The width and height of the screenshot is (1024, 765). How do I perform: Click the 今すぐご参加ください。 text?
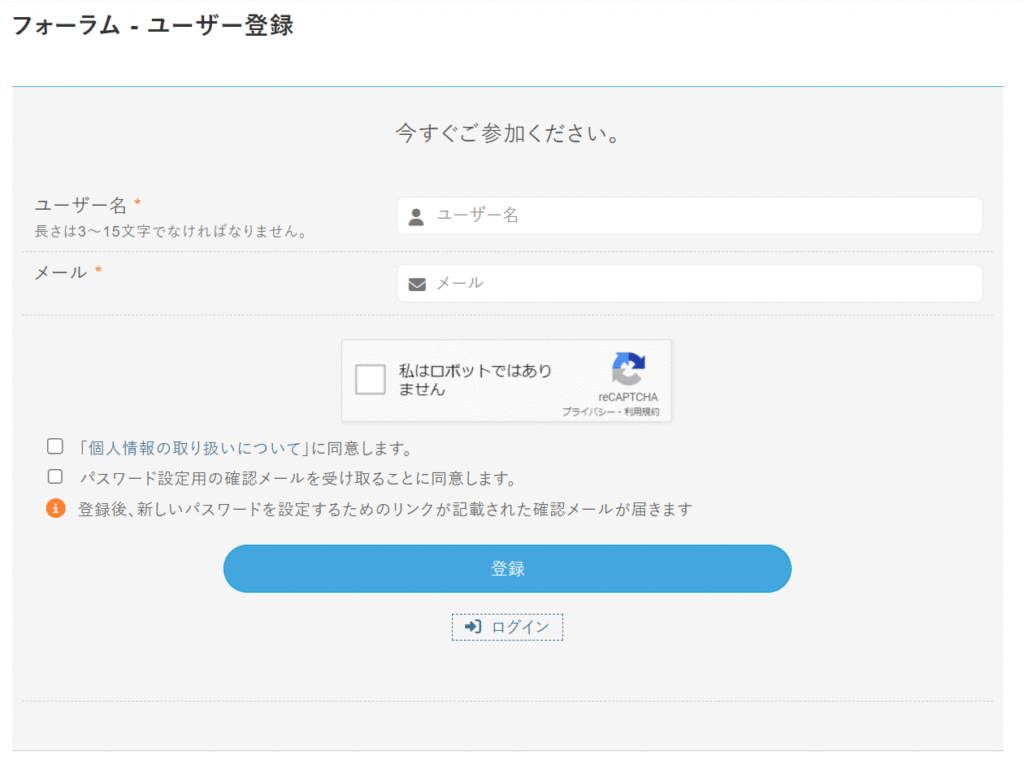[x=507, y=133]
